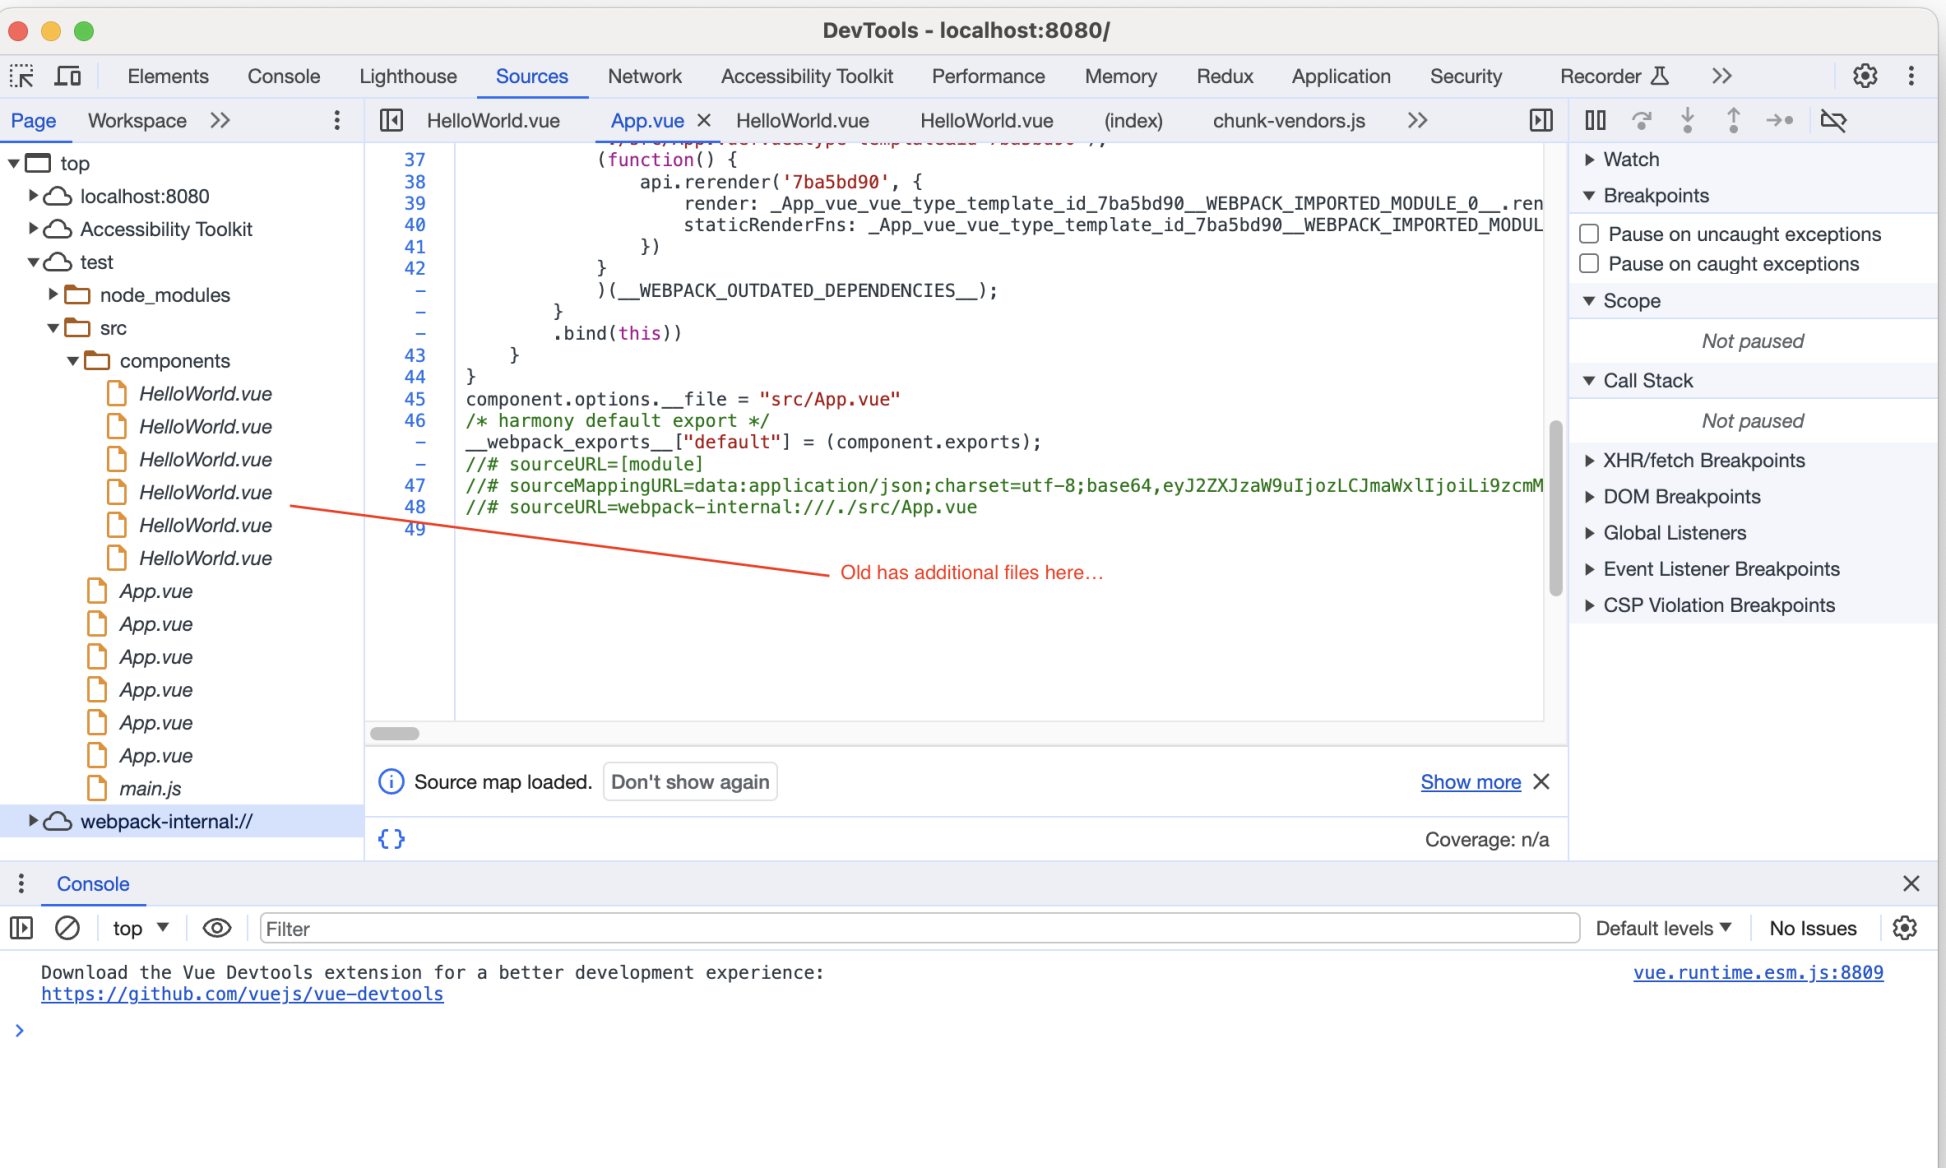1946x1168 pixels.
Task: Hide the debugger sidebar toggle icon
Action: [1541, 120]
